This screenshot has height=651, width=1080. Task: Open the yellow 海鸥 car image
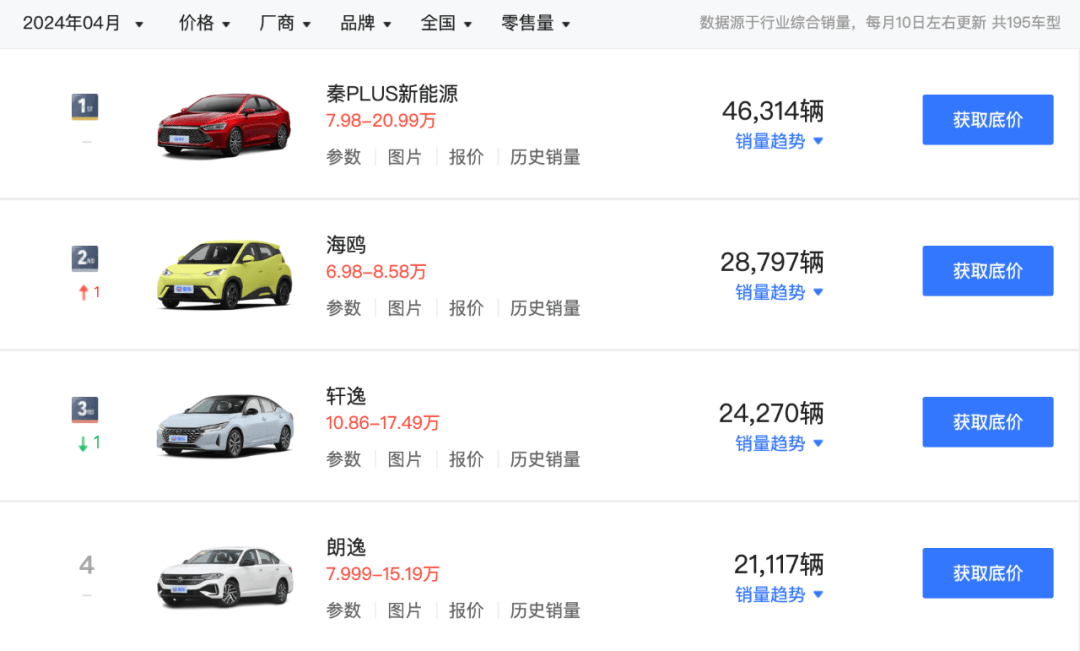[x=224, y=274]
